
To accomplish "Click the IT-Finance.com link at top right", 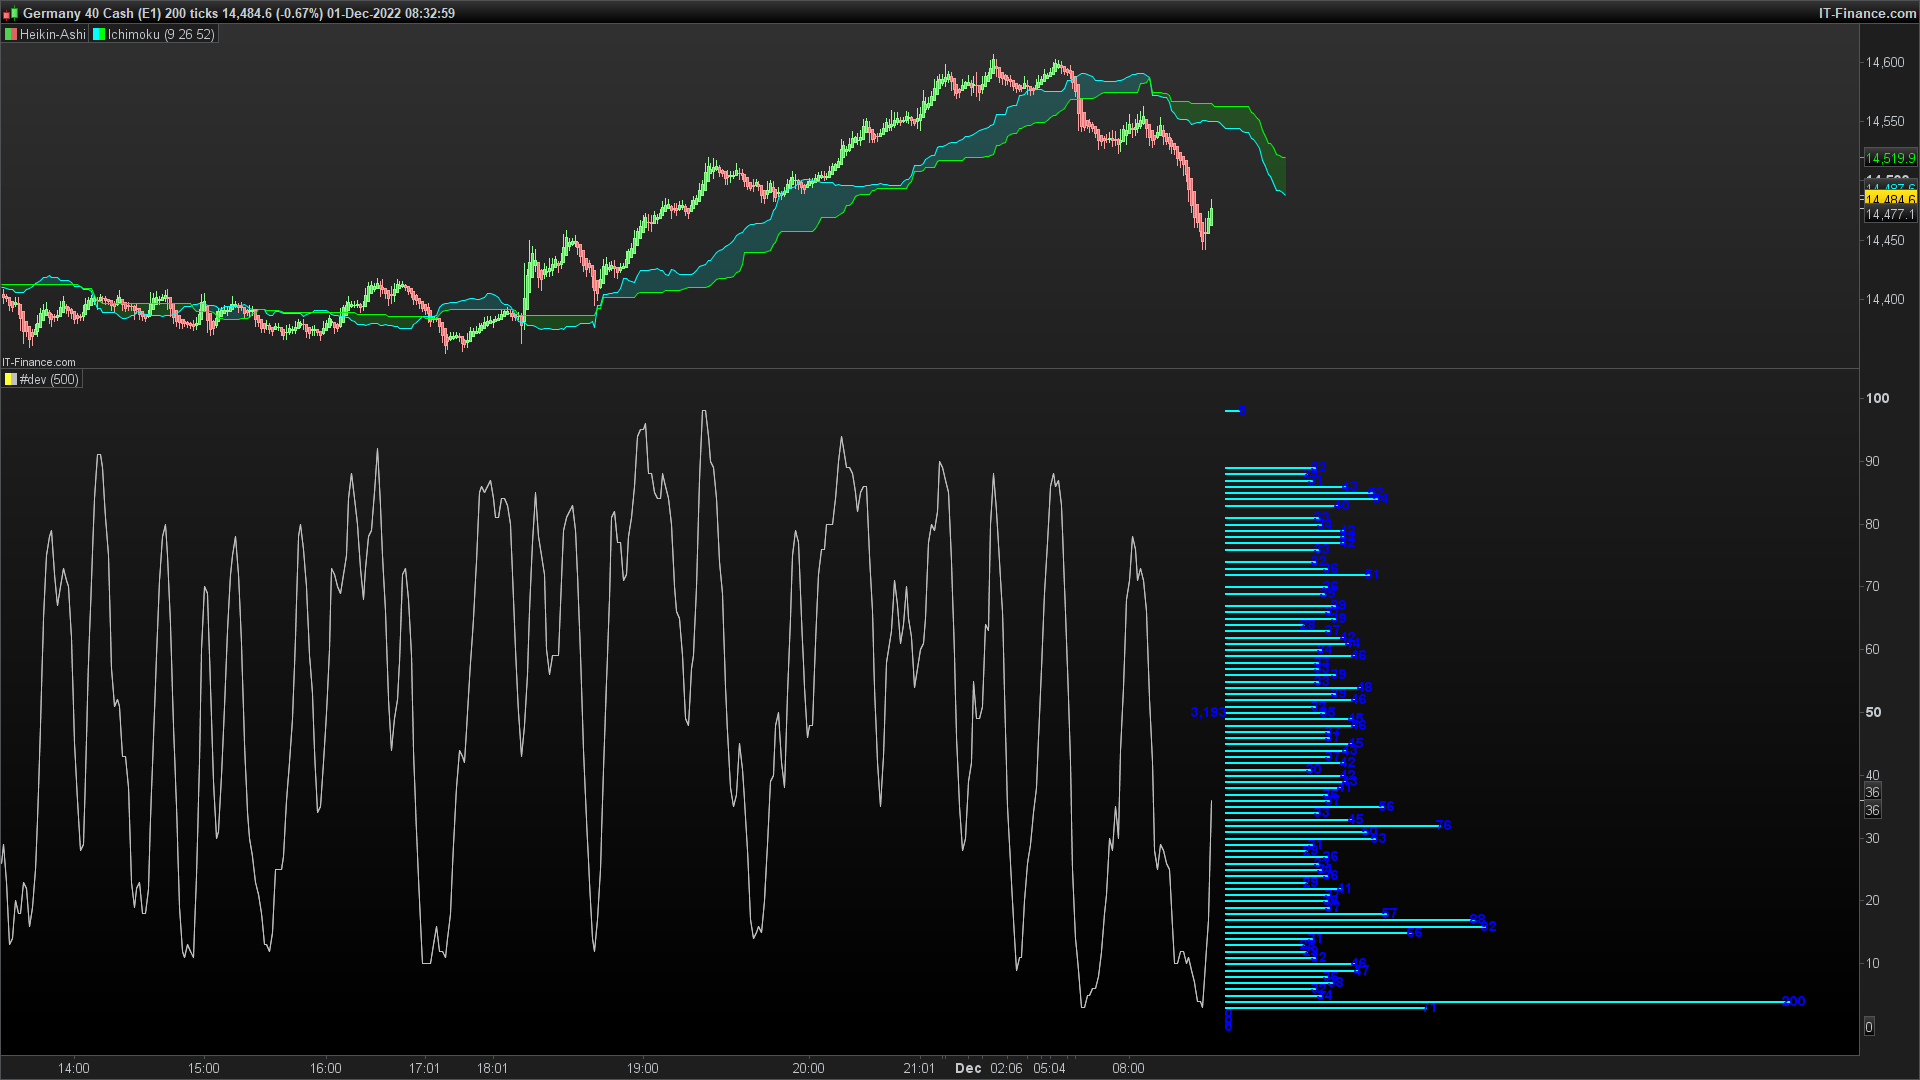I will coord(1867,13).
